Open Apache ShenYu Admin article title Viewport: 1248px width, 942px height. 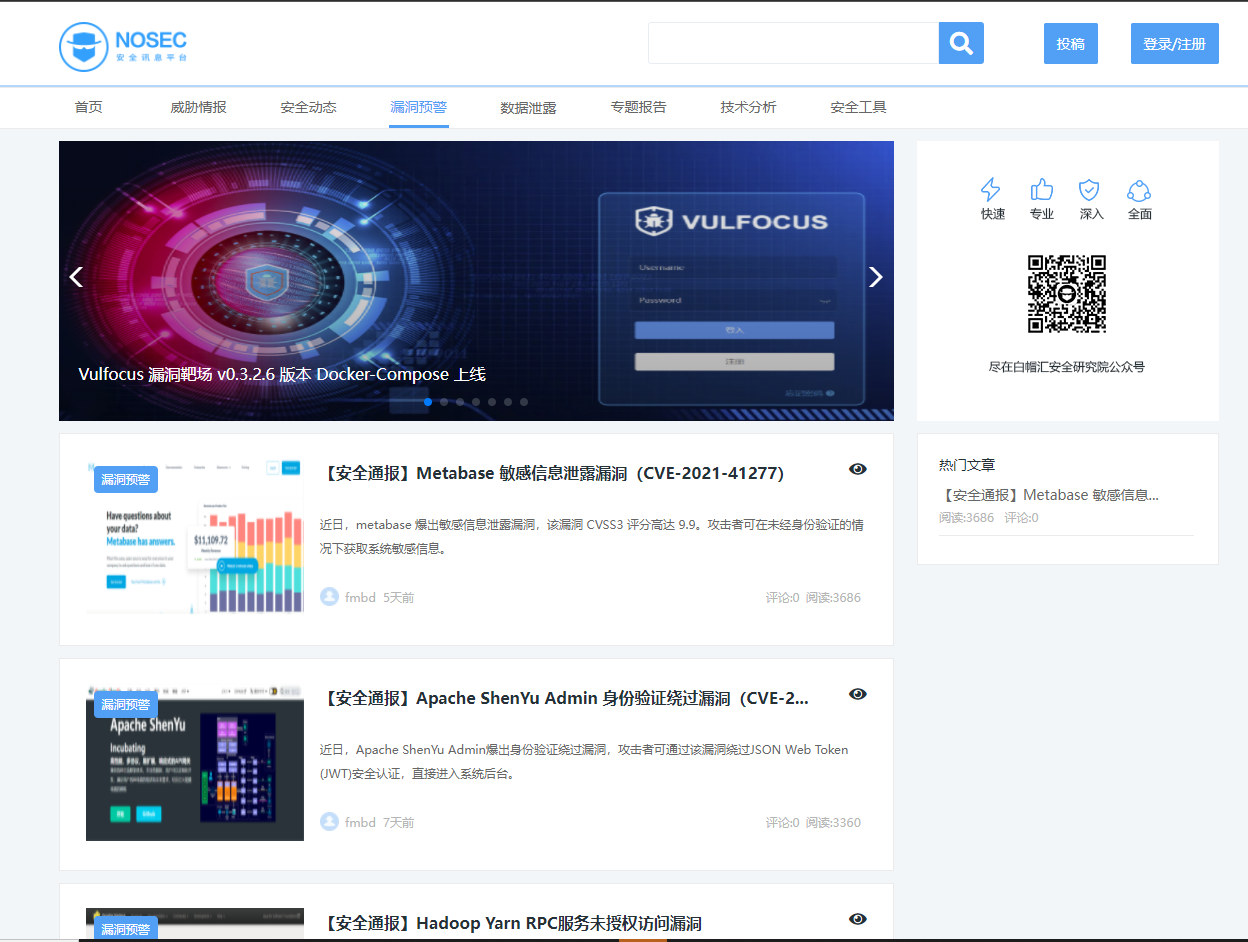(564, 698)
